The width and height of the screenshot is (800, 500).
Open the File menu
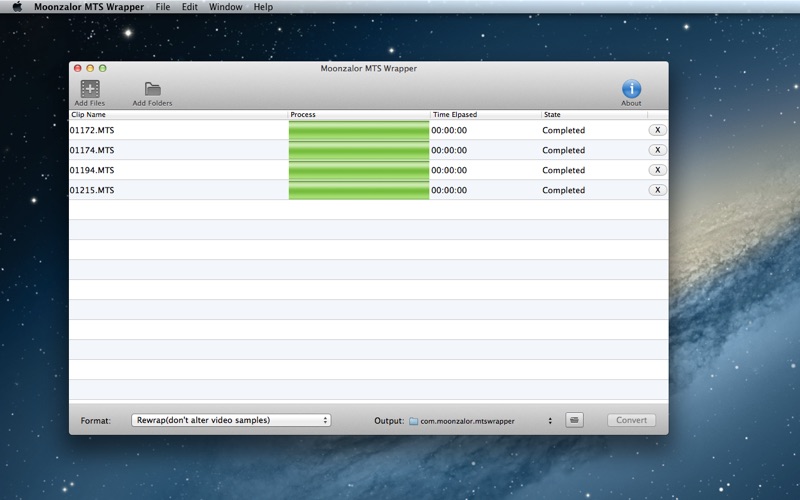[x=163, y=7]
